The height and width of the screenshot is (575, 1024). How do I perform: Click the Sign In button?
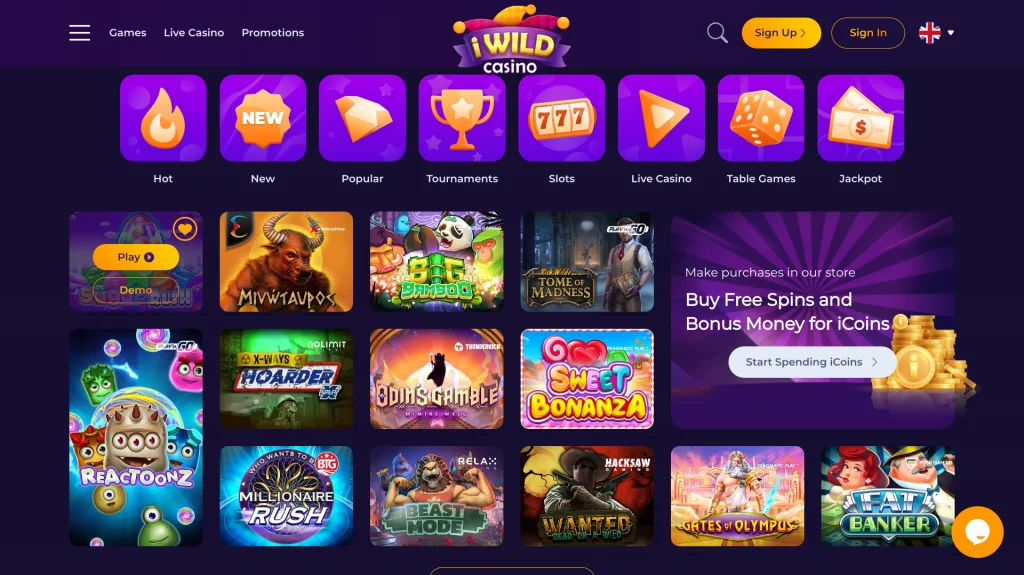tap(868, 33)
